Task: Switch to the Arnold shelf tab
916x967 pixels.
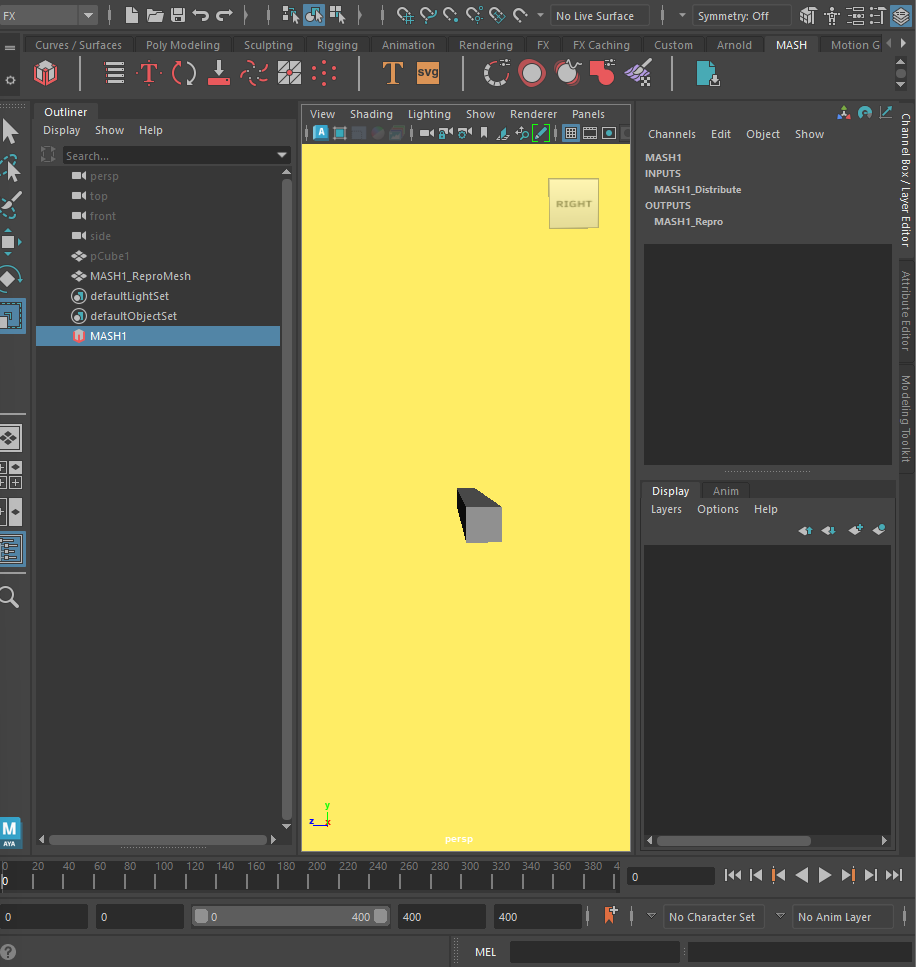Action: (734, 45)
